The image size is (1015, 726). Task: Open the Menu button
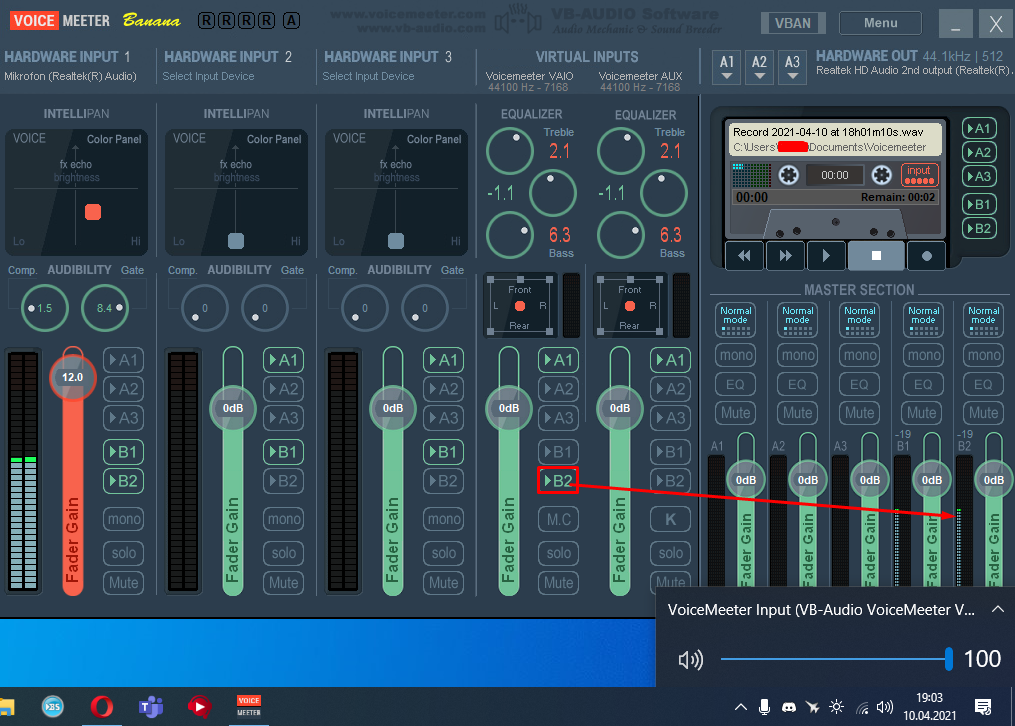pyautogui.click(x=880, y=23)
